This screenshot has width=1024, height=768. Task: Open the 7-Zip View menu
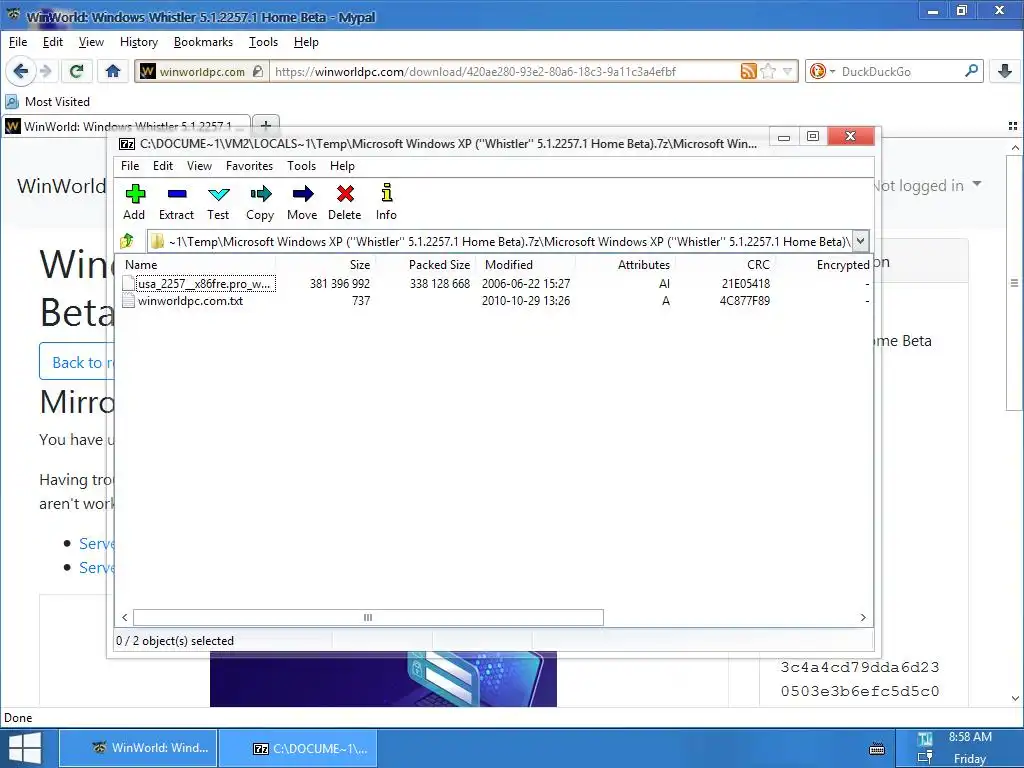[x=199, y=166]
